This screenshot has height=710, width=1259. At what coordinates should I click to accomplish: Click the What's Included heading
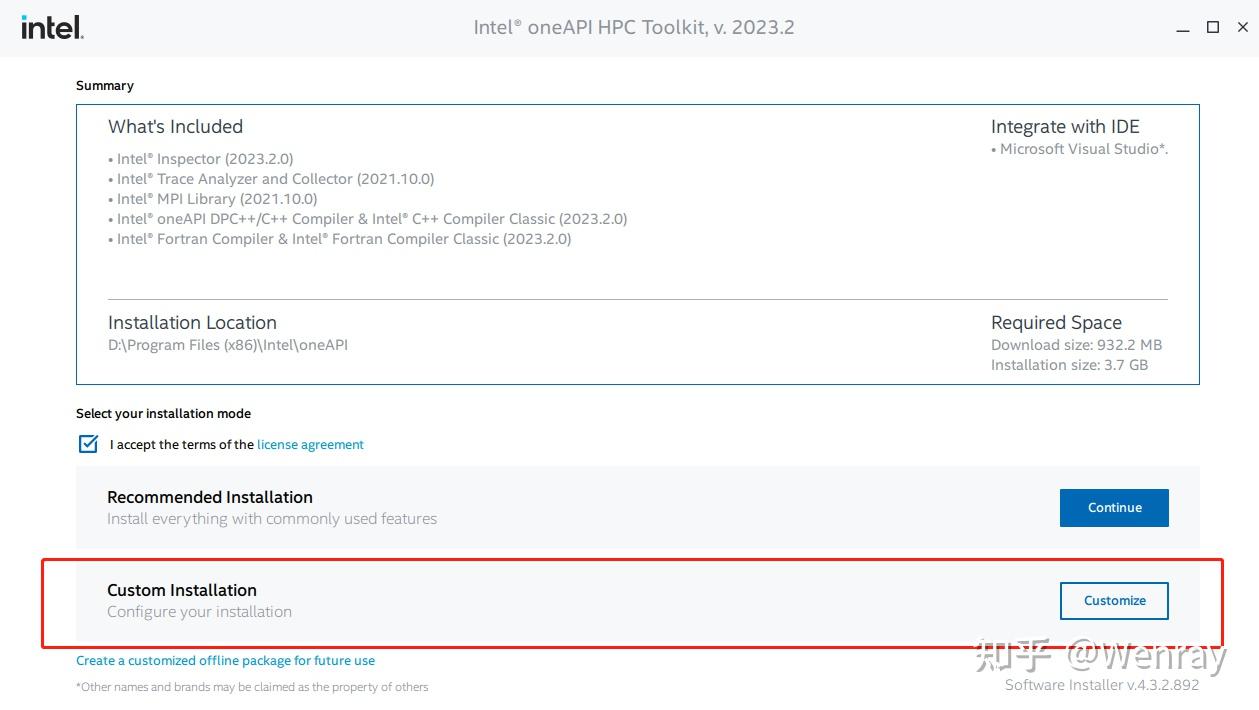175,126
